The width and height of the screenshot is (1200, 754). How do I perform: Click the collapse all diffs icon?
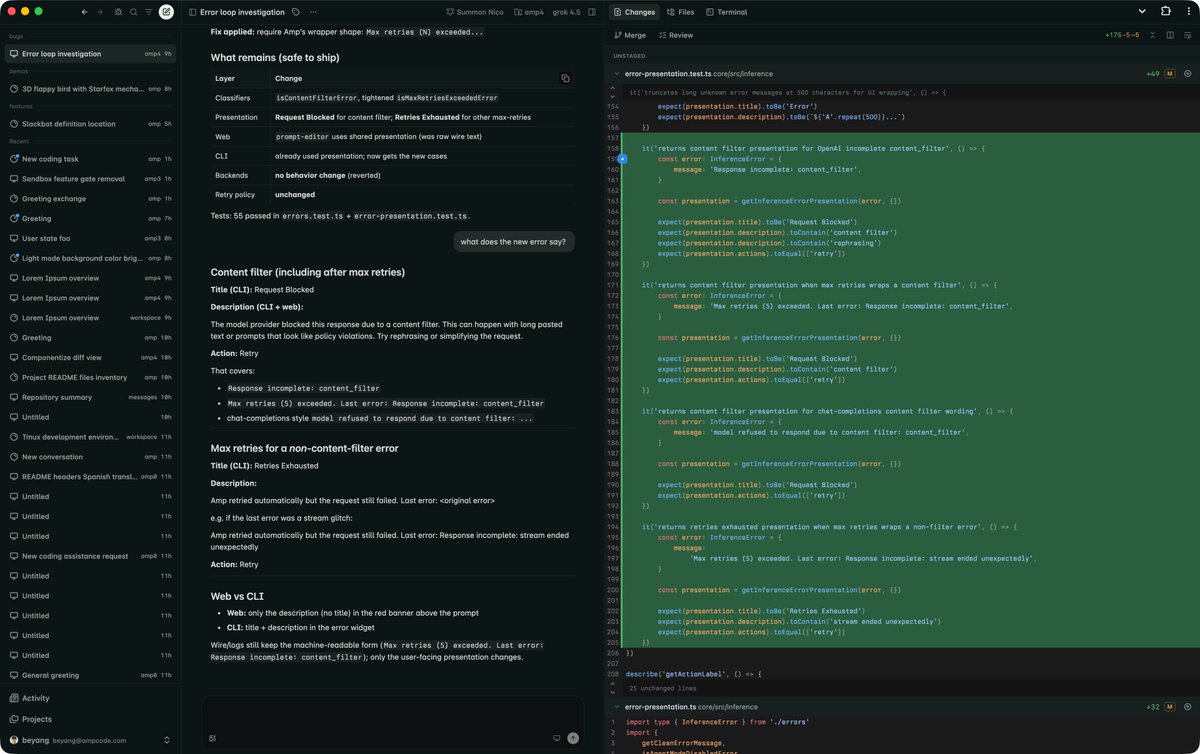click(1153, 35)
